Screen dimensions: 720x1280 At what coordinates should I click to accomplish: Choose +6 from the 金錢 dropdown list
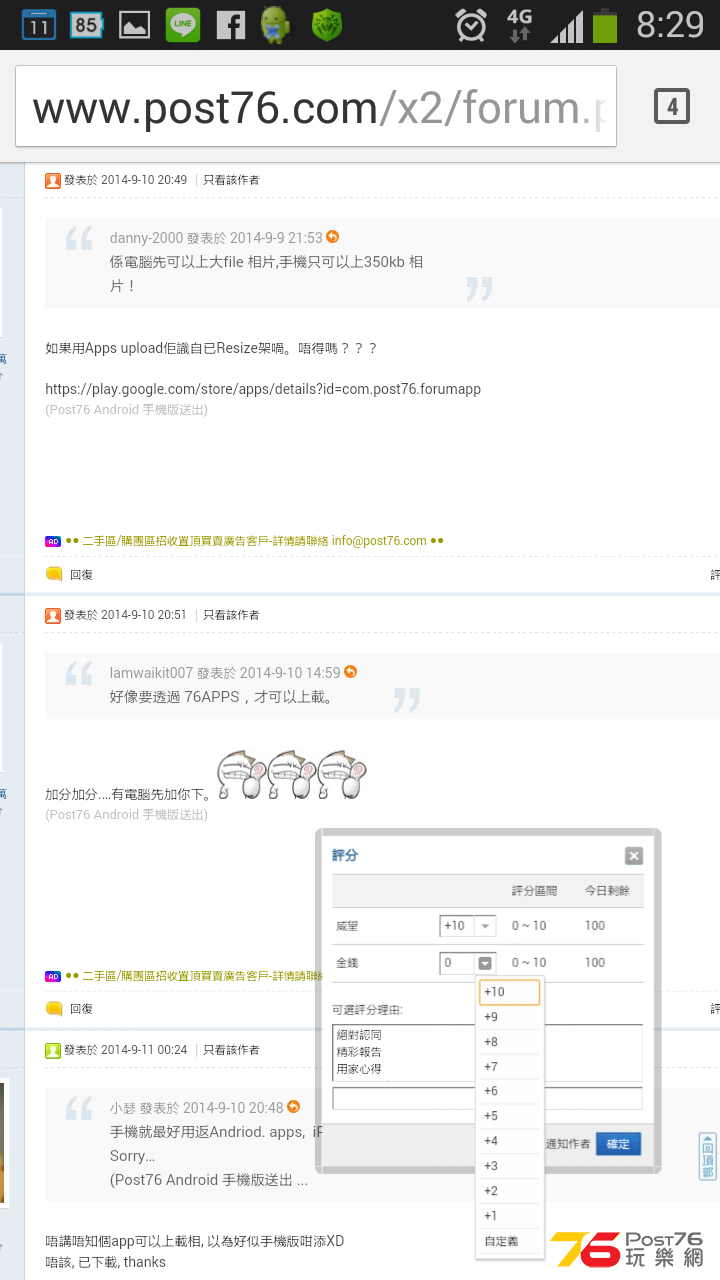pyautogui.click(x=510, y=1091)
